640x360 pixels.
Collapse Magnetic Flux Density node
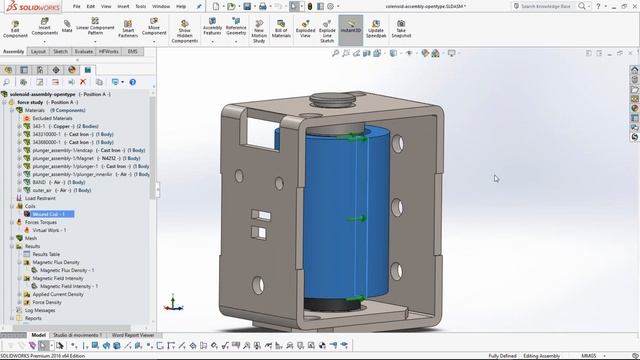pyautogui.click(x=19, y=262)
